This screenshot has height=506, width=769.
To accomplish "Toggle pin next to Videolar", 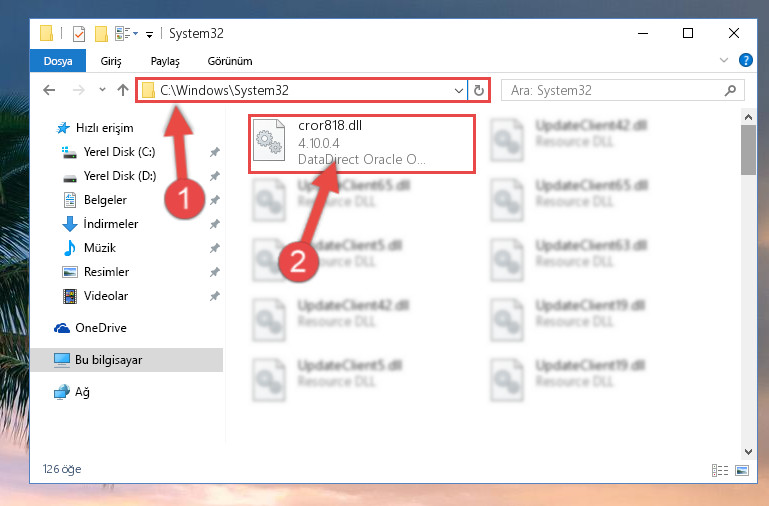I will click(214, 296).
